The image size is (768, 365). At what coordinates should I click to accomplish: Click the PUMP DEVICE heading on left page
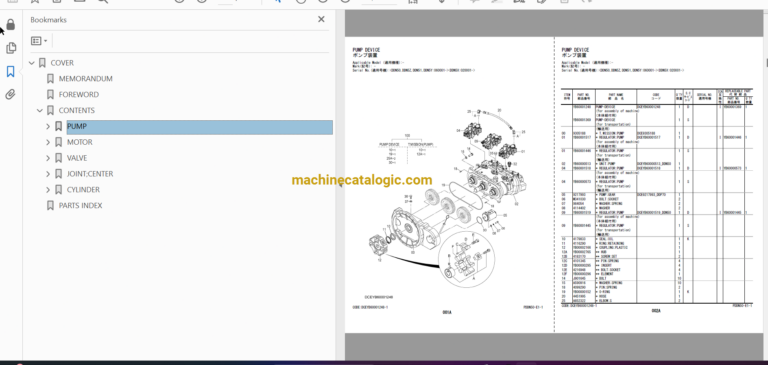click(366, 50)
